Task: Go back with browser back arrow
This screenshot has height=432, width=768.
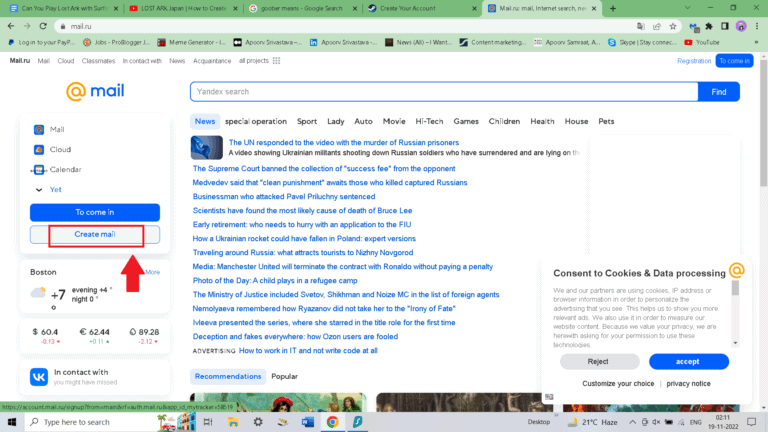Action: point(11,26)
